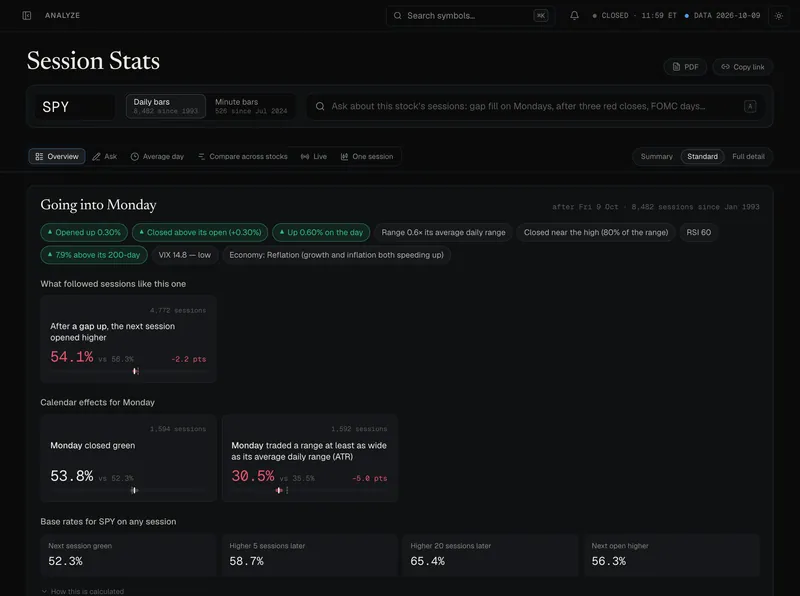This screenshot has width=800, height=596.
Task: Click the magnifier in the ask field
Action: point(320,106)
